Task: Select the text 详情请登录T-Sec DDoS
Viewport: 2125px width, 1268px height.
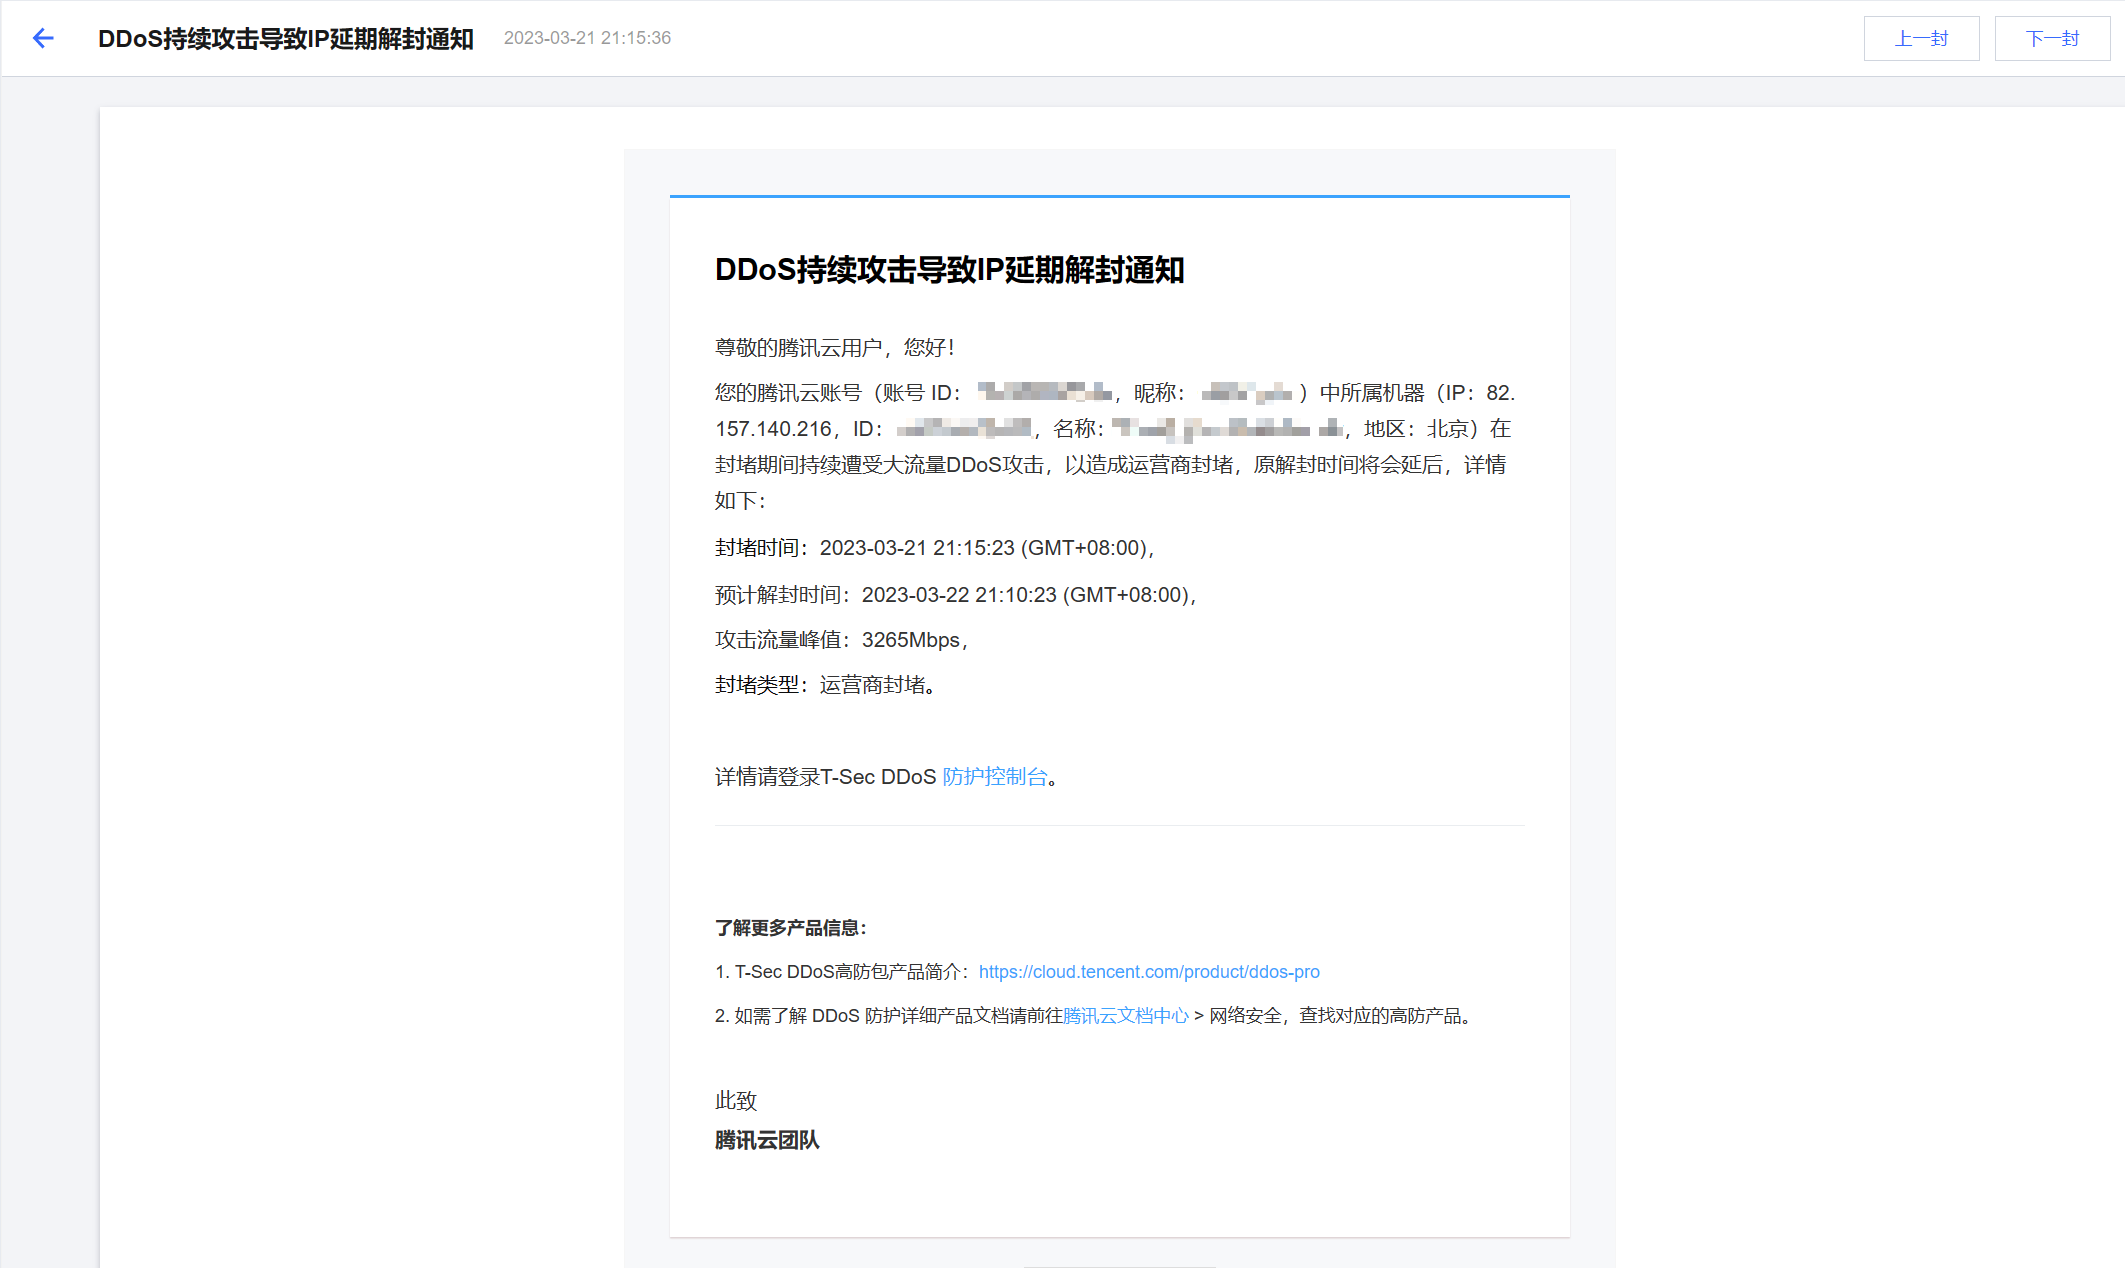Action: (x=826, y=777)
